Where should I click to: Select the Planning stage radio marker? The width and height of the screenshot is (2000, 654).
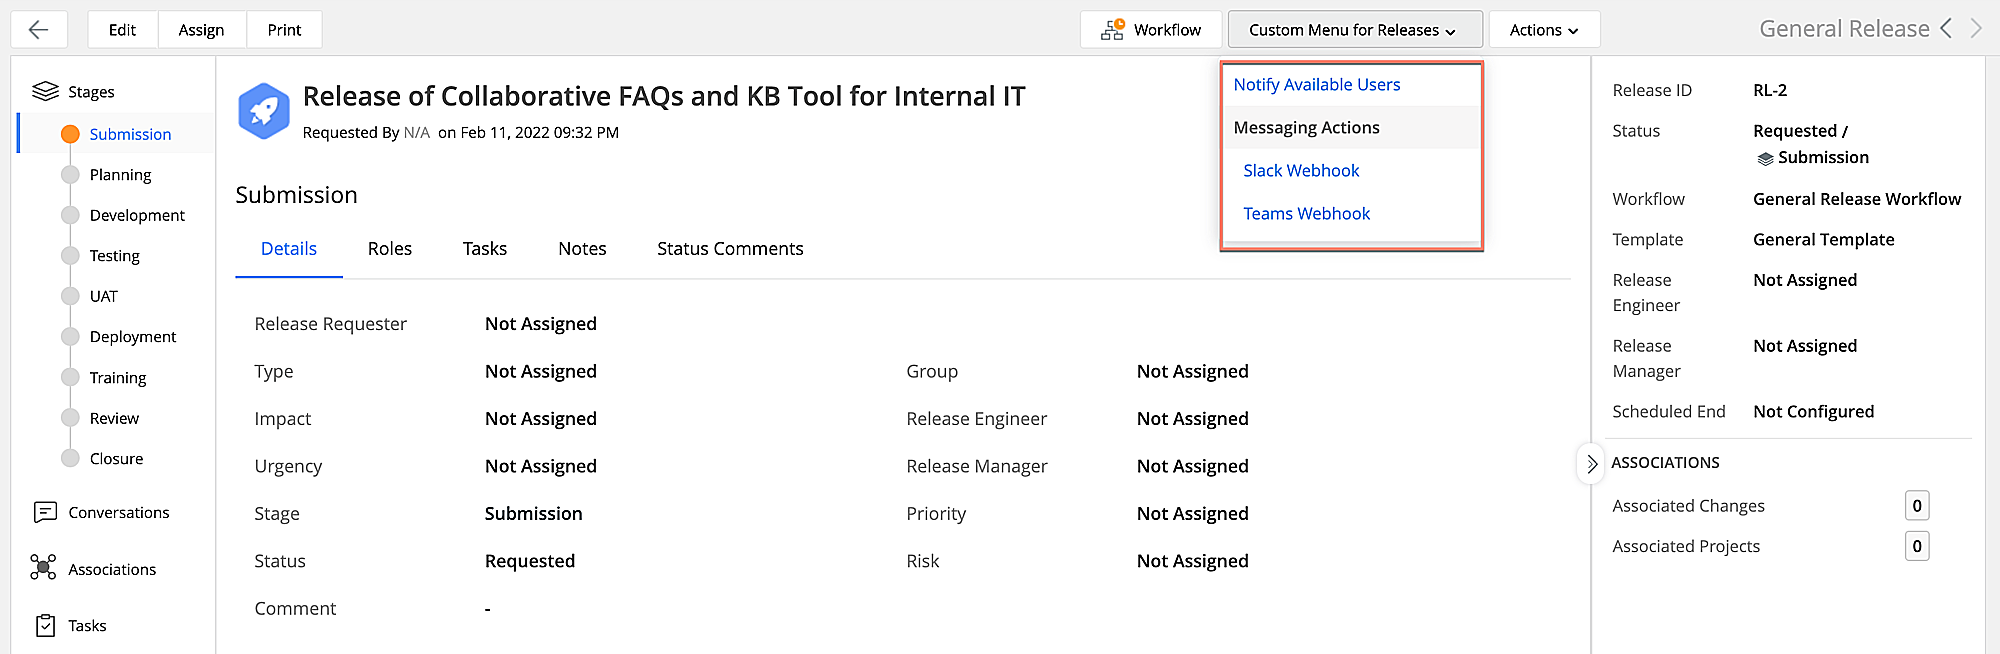pyautogui.click(x=70, y=175)
